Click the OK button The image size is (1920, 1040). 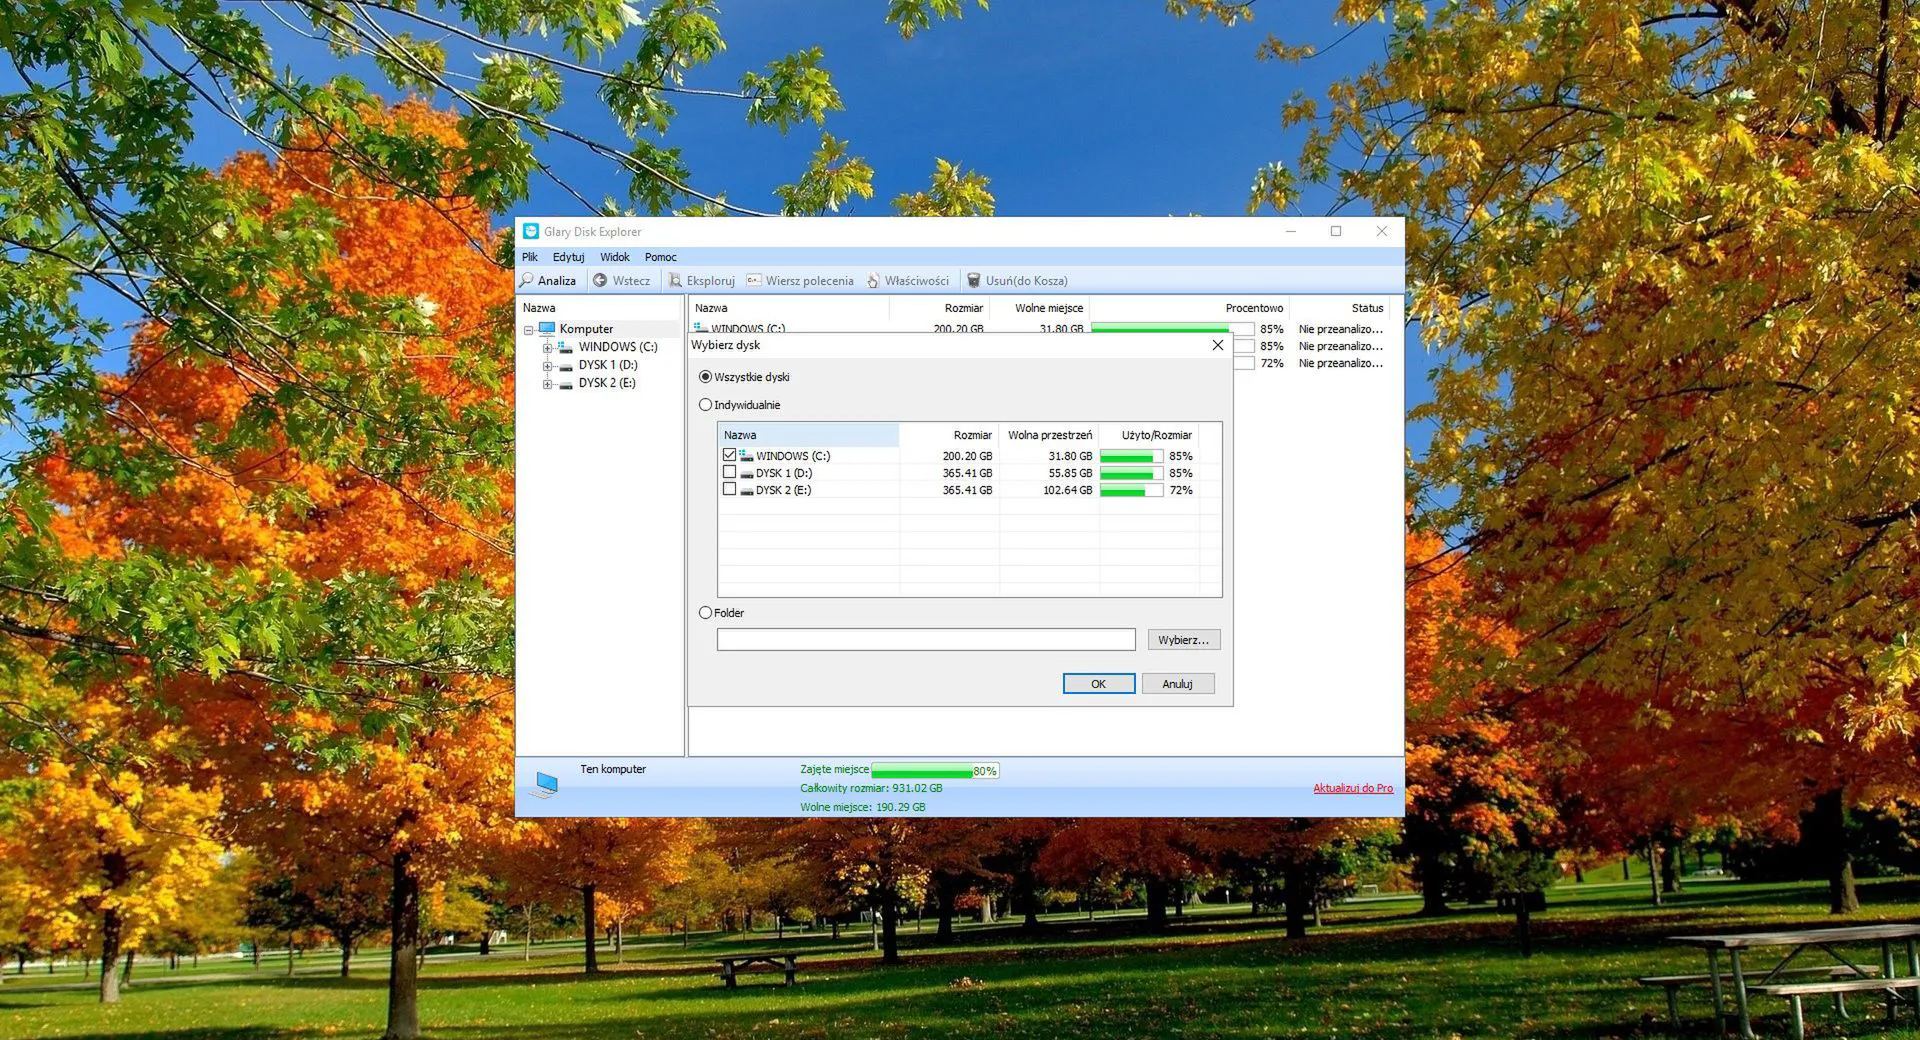[x=1099, y=684]
